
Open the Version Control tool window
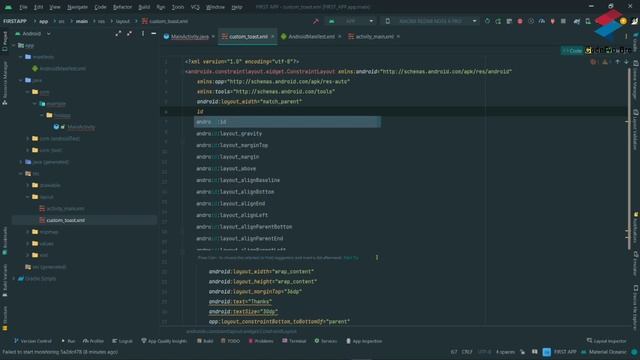pos(32,341)
